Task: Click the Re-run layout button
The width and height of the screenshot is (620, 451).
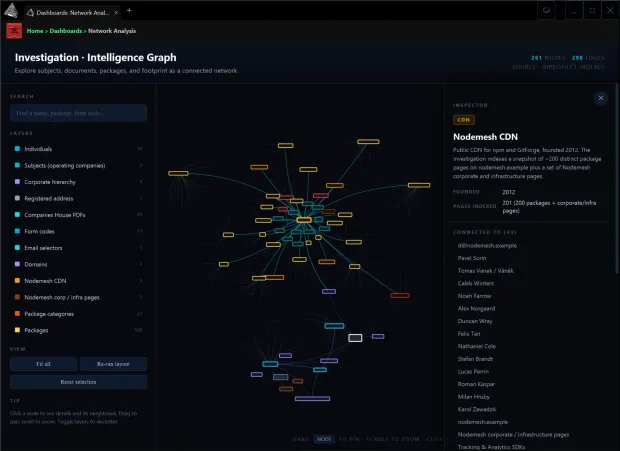Action: (113, 364)
